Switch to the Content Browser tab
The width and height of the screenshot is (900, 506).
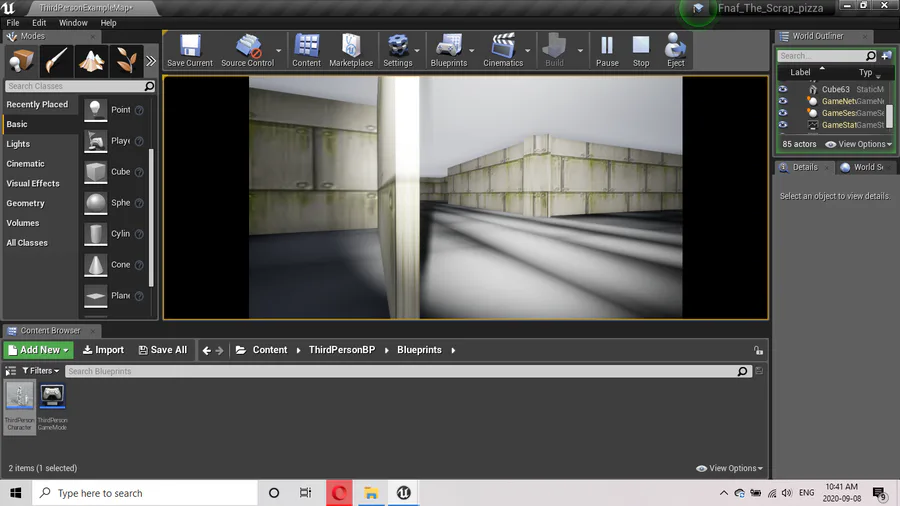click(x=51, y=330)
